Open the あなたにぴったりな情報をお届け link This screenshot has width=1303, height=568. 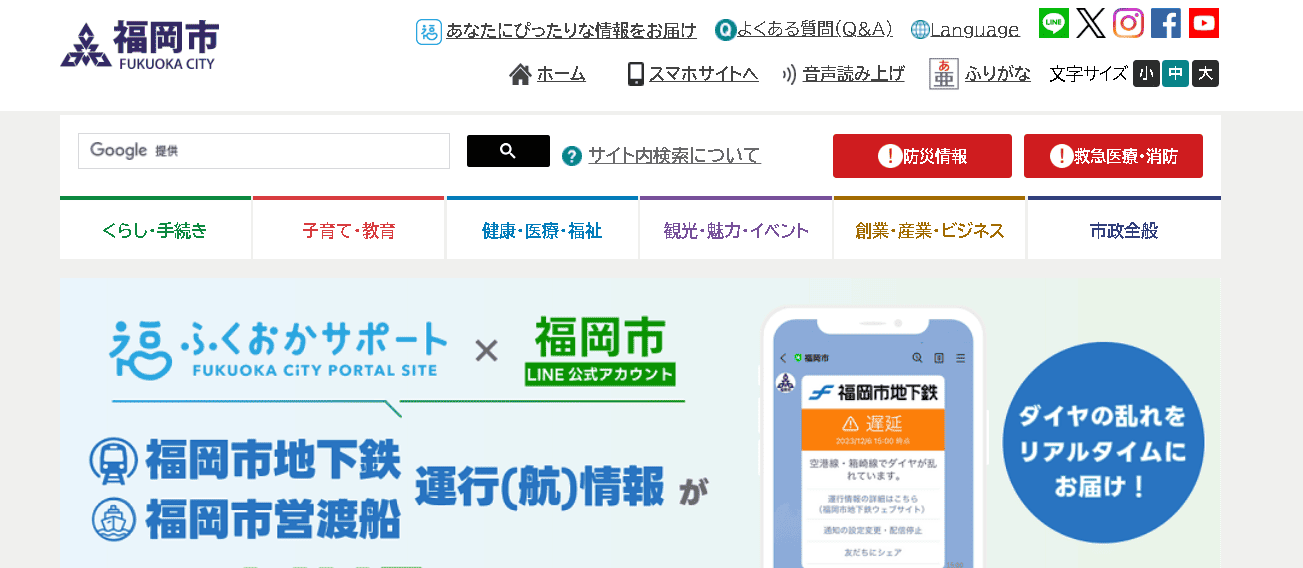tap(571, 31)
